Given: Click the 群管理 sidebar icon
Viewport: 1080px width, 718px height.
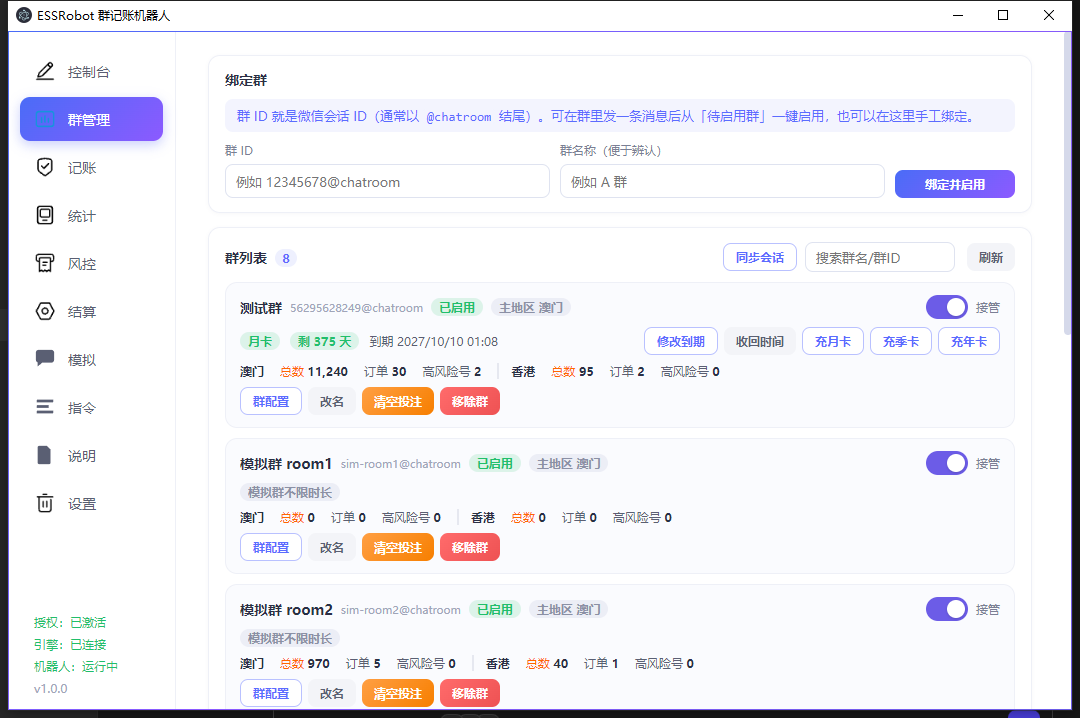Looking at the screenshot, I should point(45,119).
